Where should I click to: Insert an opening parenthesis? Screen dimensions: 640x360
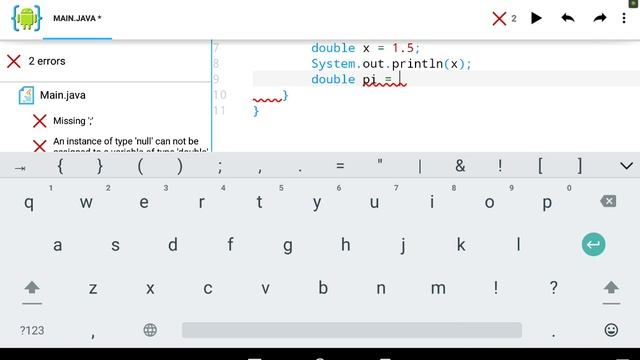tap(140, 166)
